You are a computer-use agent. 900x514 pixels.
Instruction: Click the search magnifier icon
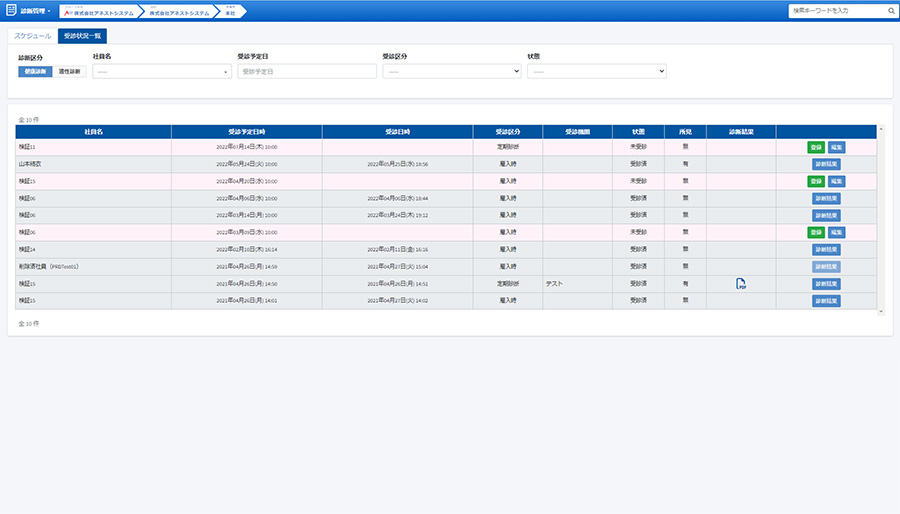(891, 11)
